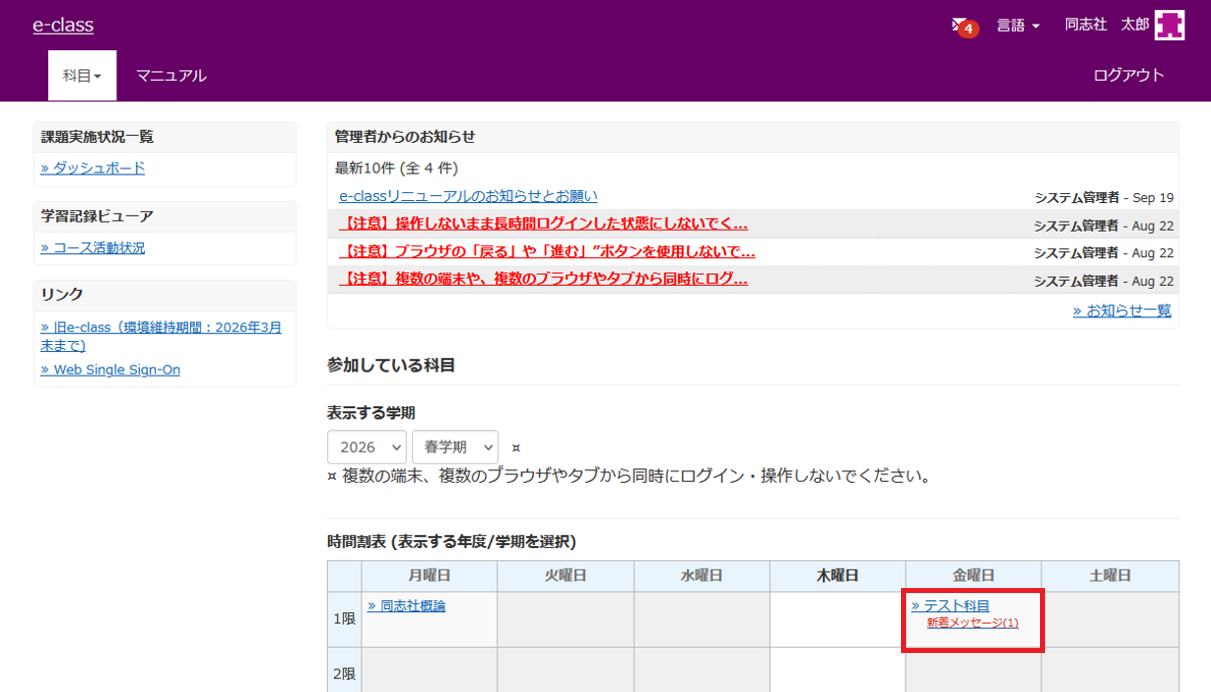Open the コース活動状況 link
The width and height of the screenshot is (1211, 692).
tap(93, 247)
